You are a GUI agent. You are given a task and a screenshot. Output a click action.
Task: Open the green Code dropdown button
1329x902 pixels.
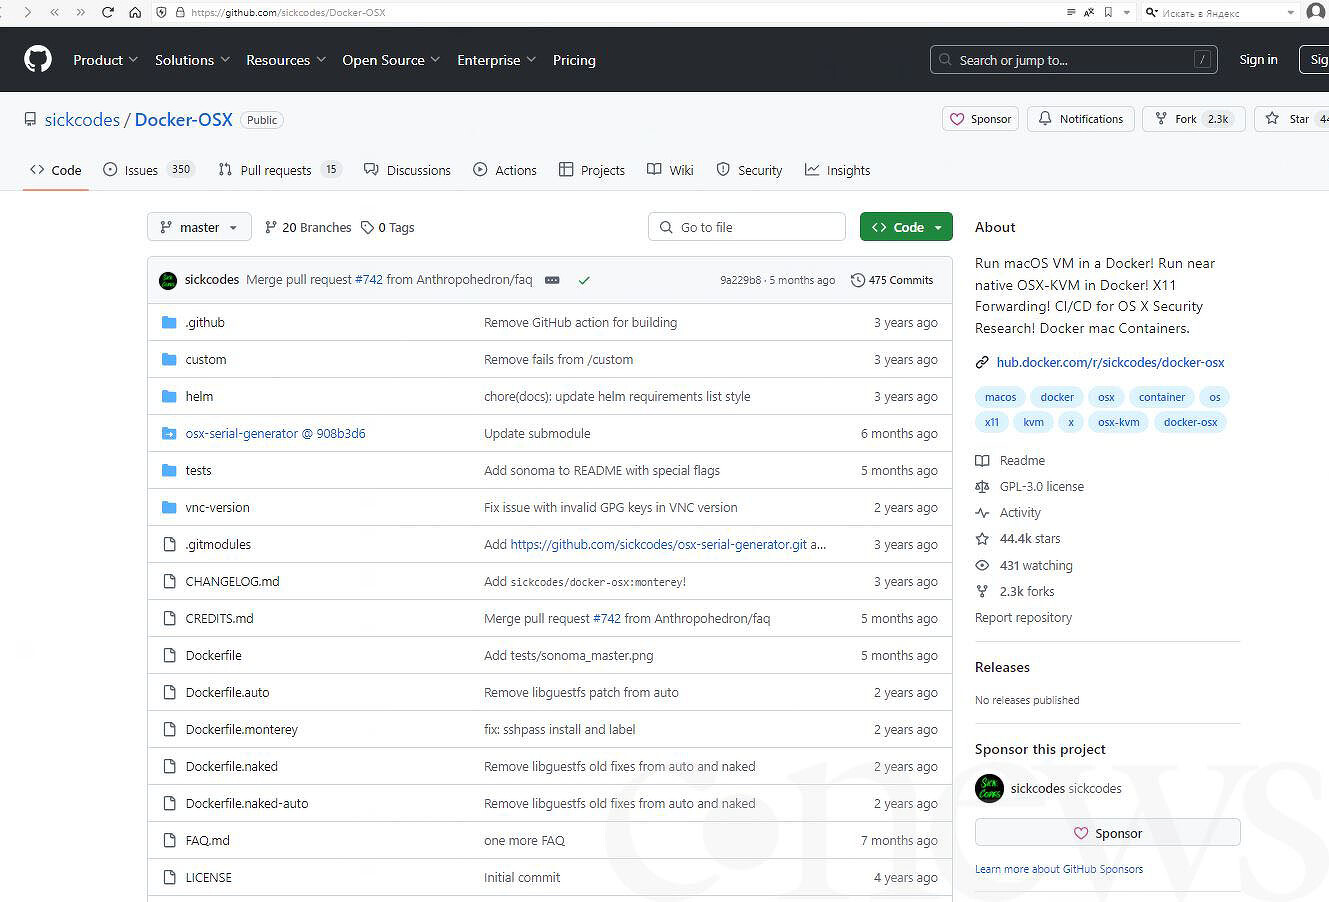906,227
